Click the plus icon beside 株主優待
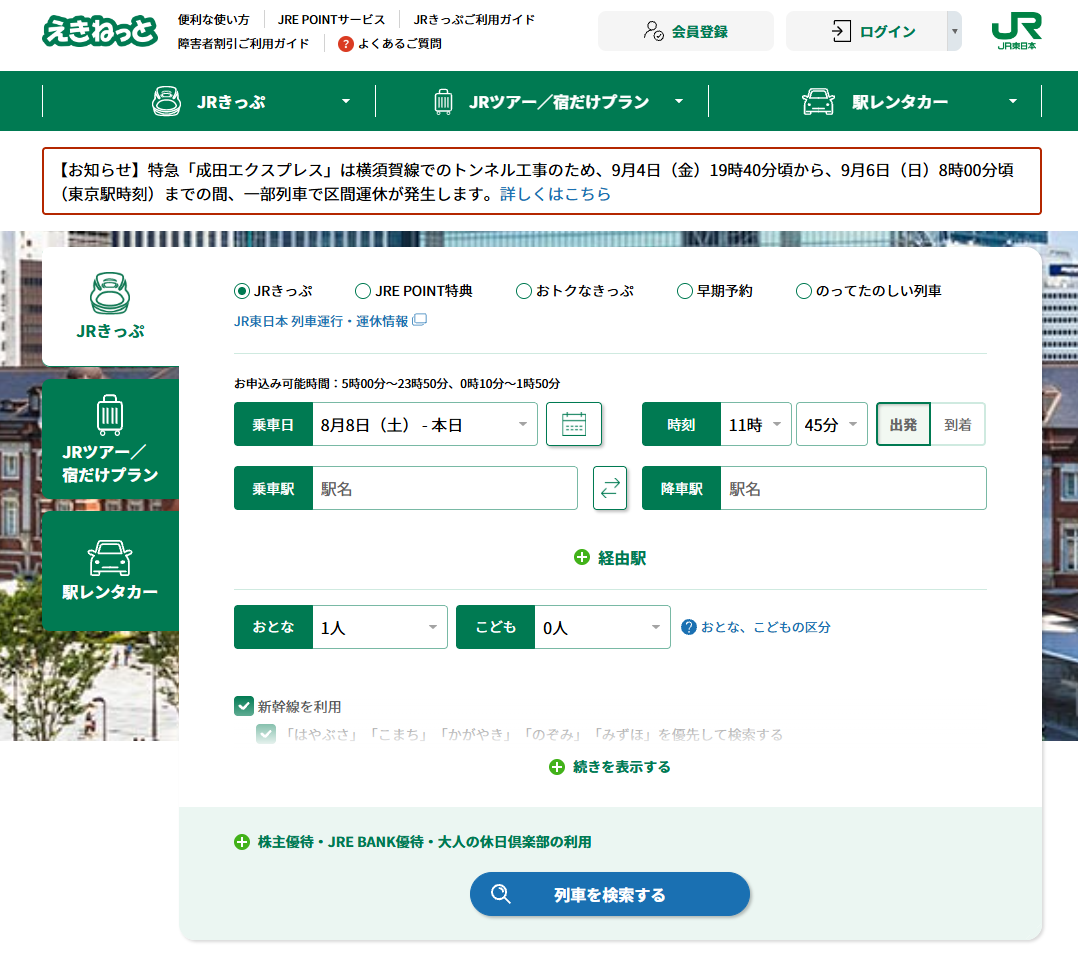Viewport: 1078px width, 963px height. click(242, 842)
